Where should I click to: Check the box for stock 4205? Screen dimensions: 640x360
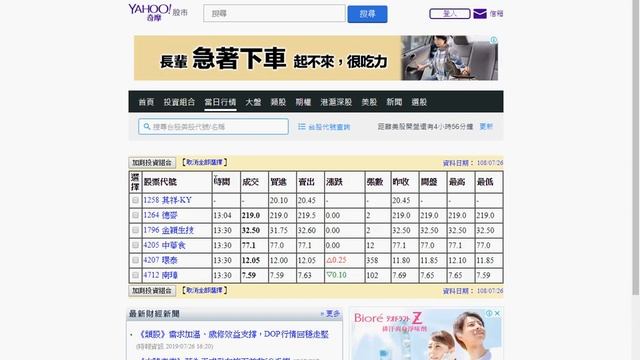coord(135,245)
